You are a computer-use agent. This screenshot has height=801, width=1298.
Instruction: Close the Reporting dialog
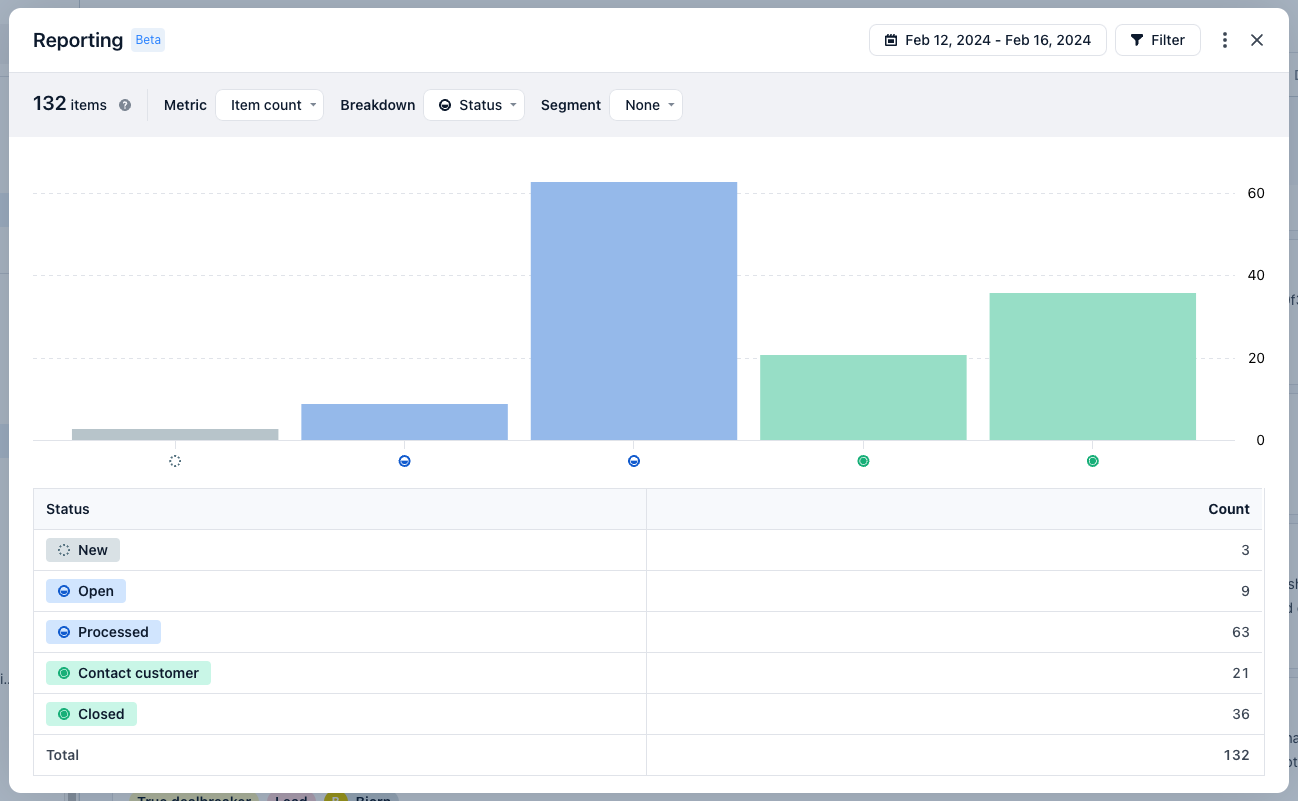1257,40
